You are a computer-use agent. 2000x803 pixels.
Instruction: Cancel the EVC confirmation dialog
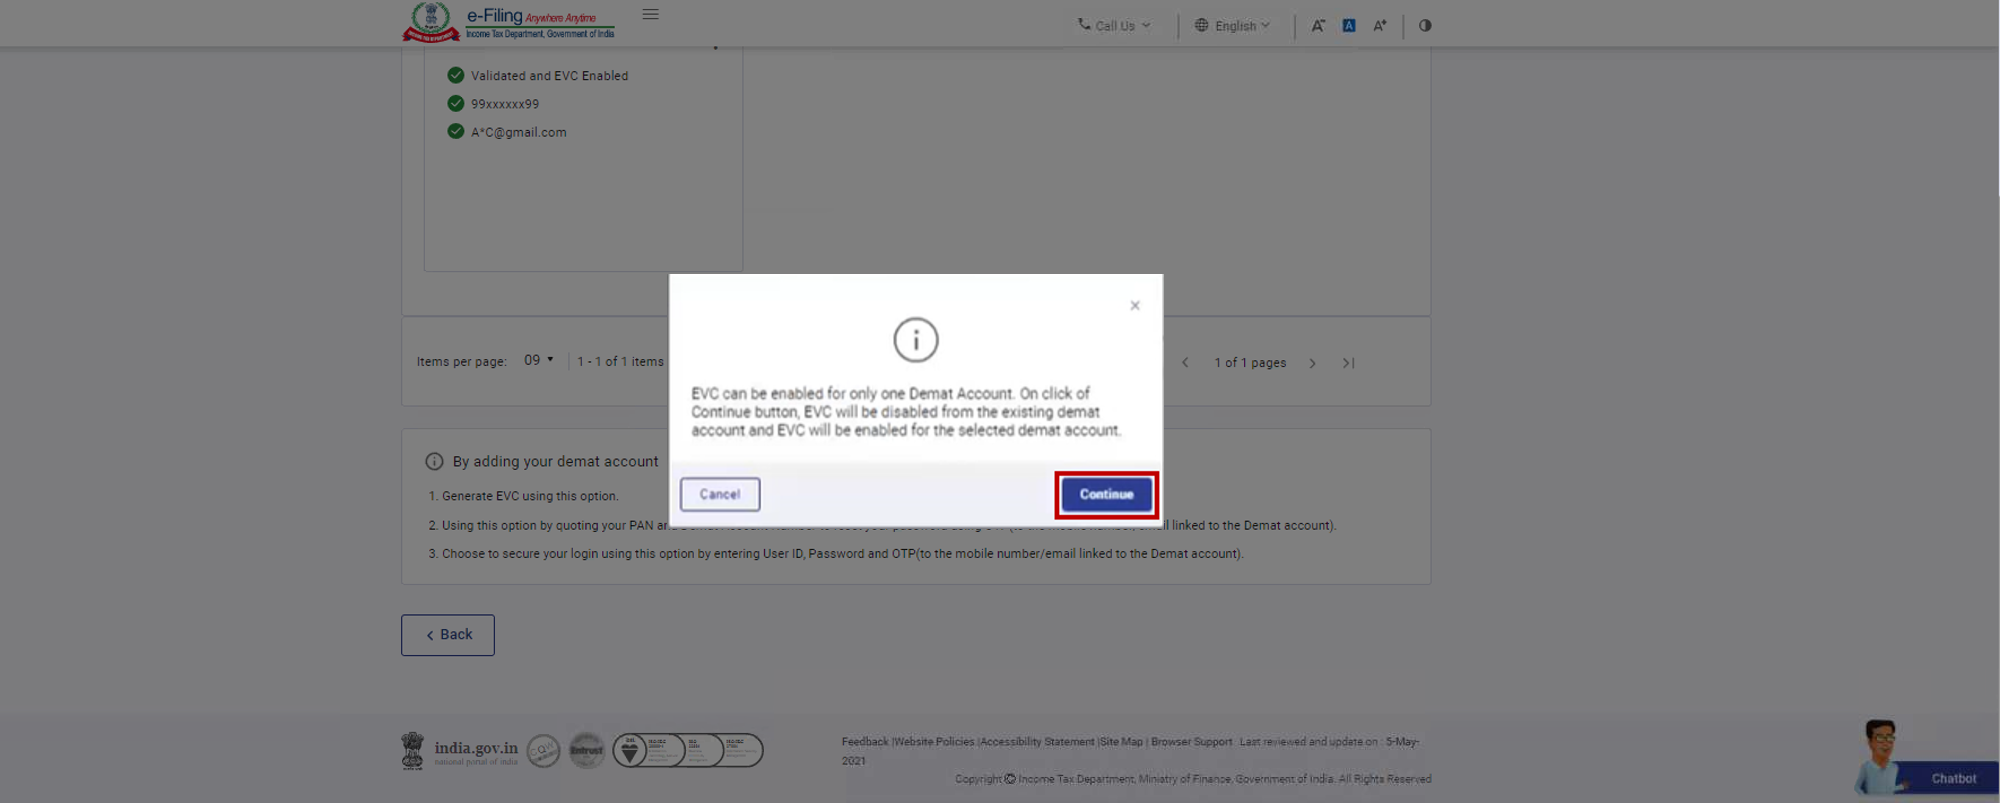pos(720,494)
